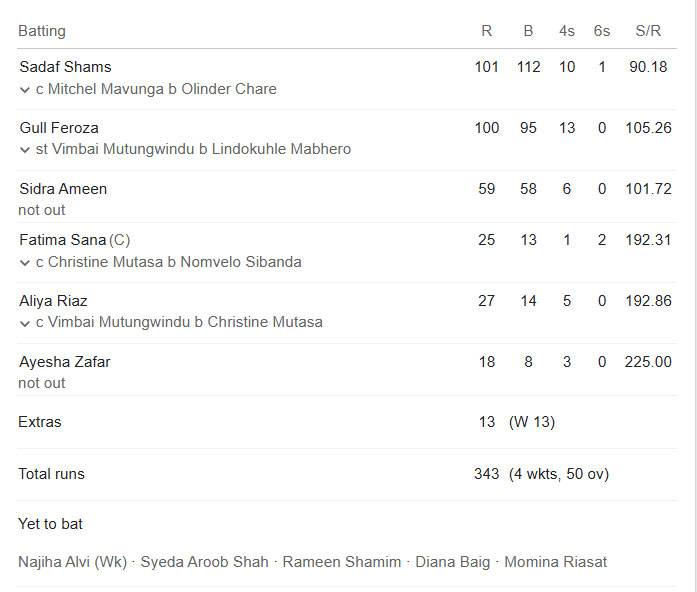The width and height of the screenshot is (697, 592).
Task: Click the S/R column header
Action: pos(648,31)
